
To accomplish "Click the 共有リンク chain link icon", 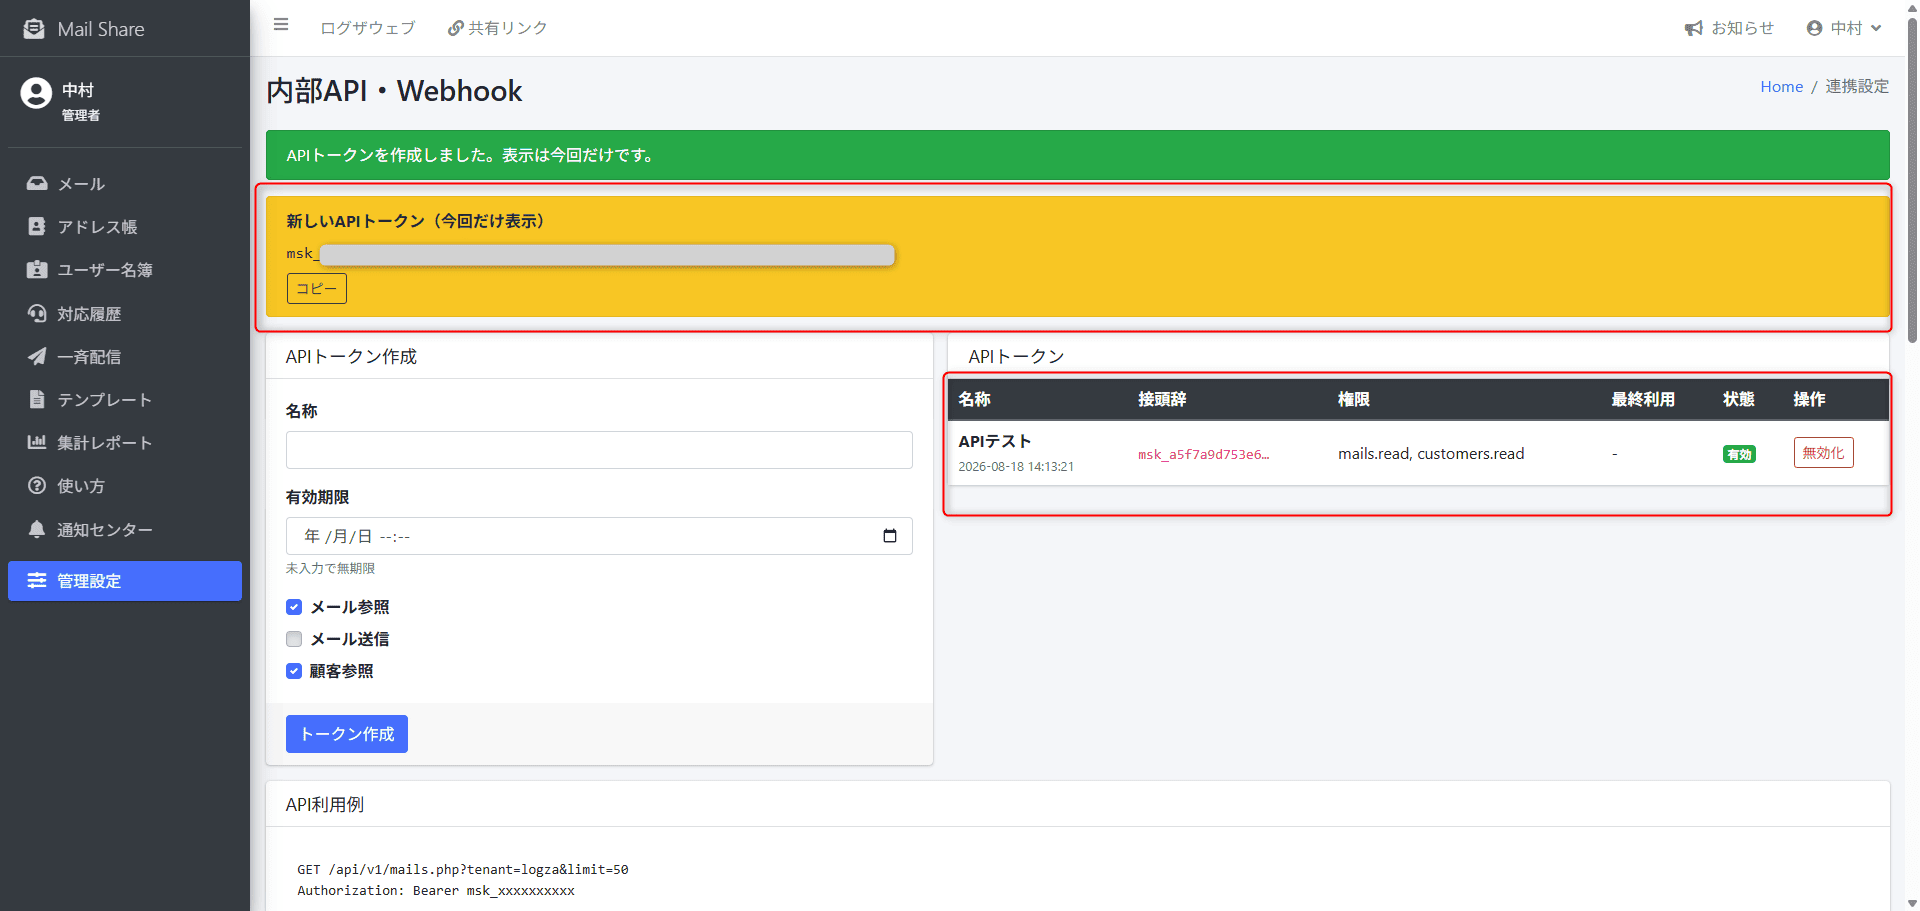I will click(456, 28).
